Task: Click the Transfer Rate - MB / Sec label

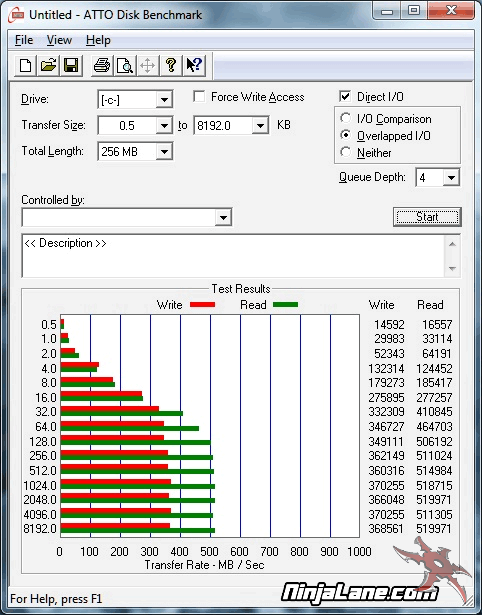Action: tap(204, 565)
